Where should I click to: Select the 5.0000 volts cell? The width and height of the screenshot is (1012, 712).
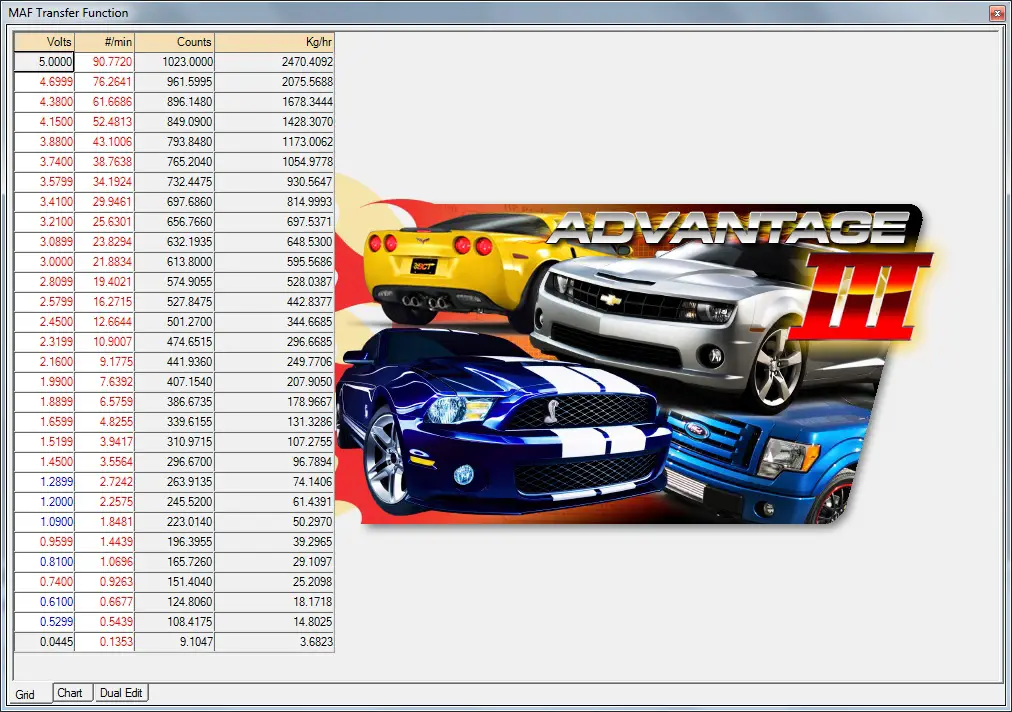pos(45,62)
